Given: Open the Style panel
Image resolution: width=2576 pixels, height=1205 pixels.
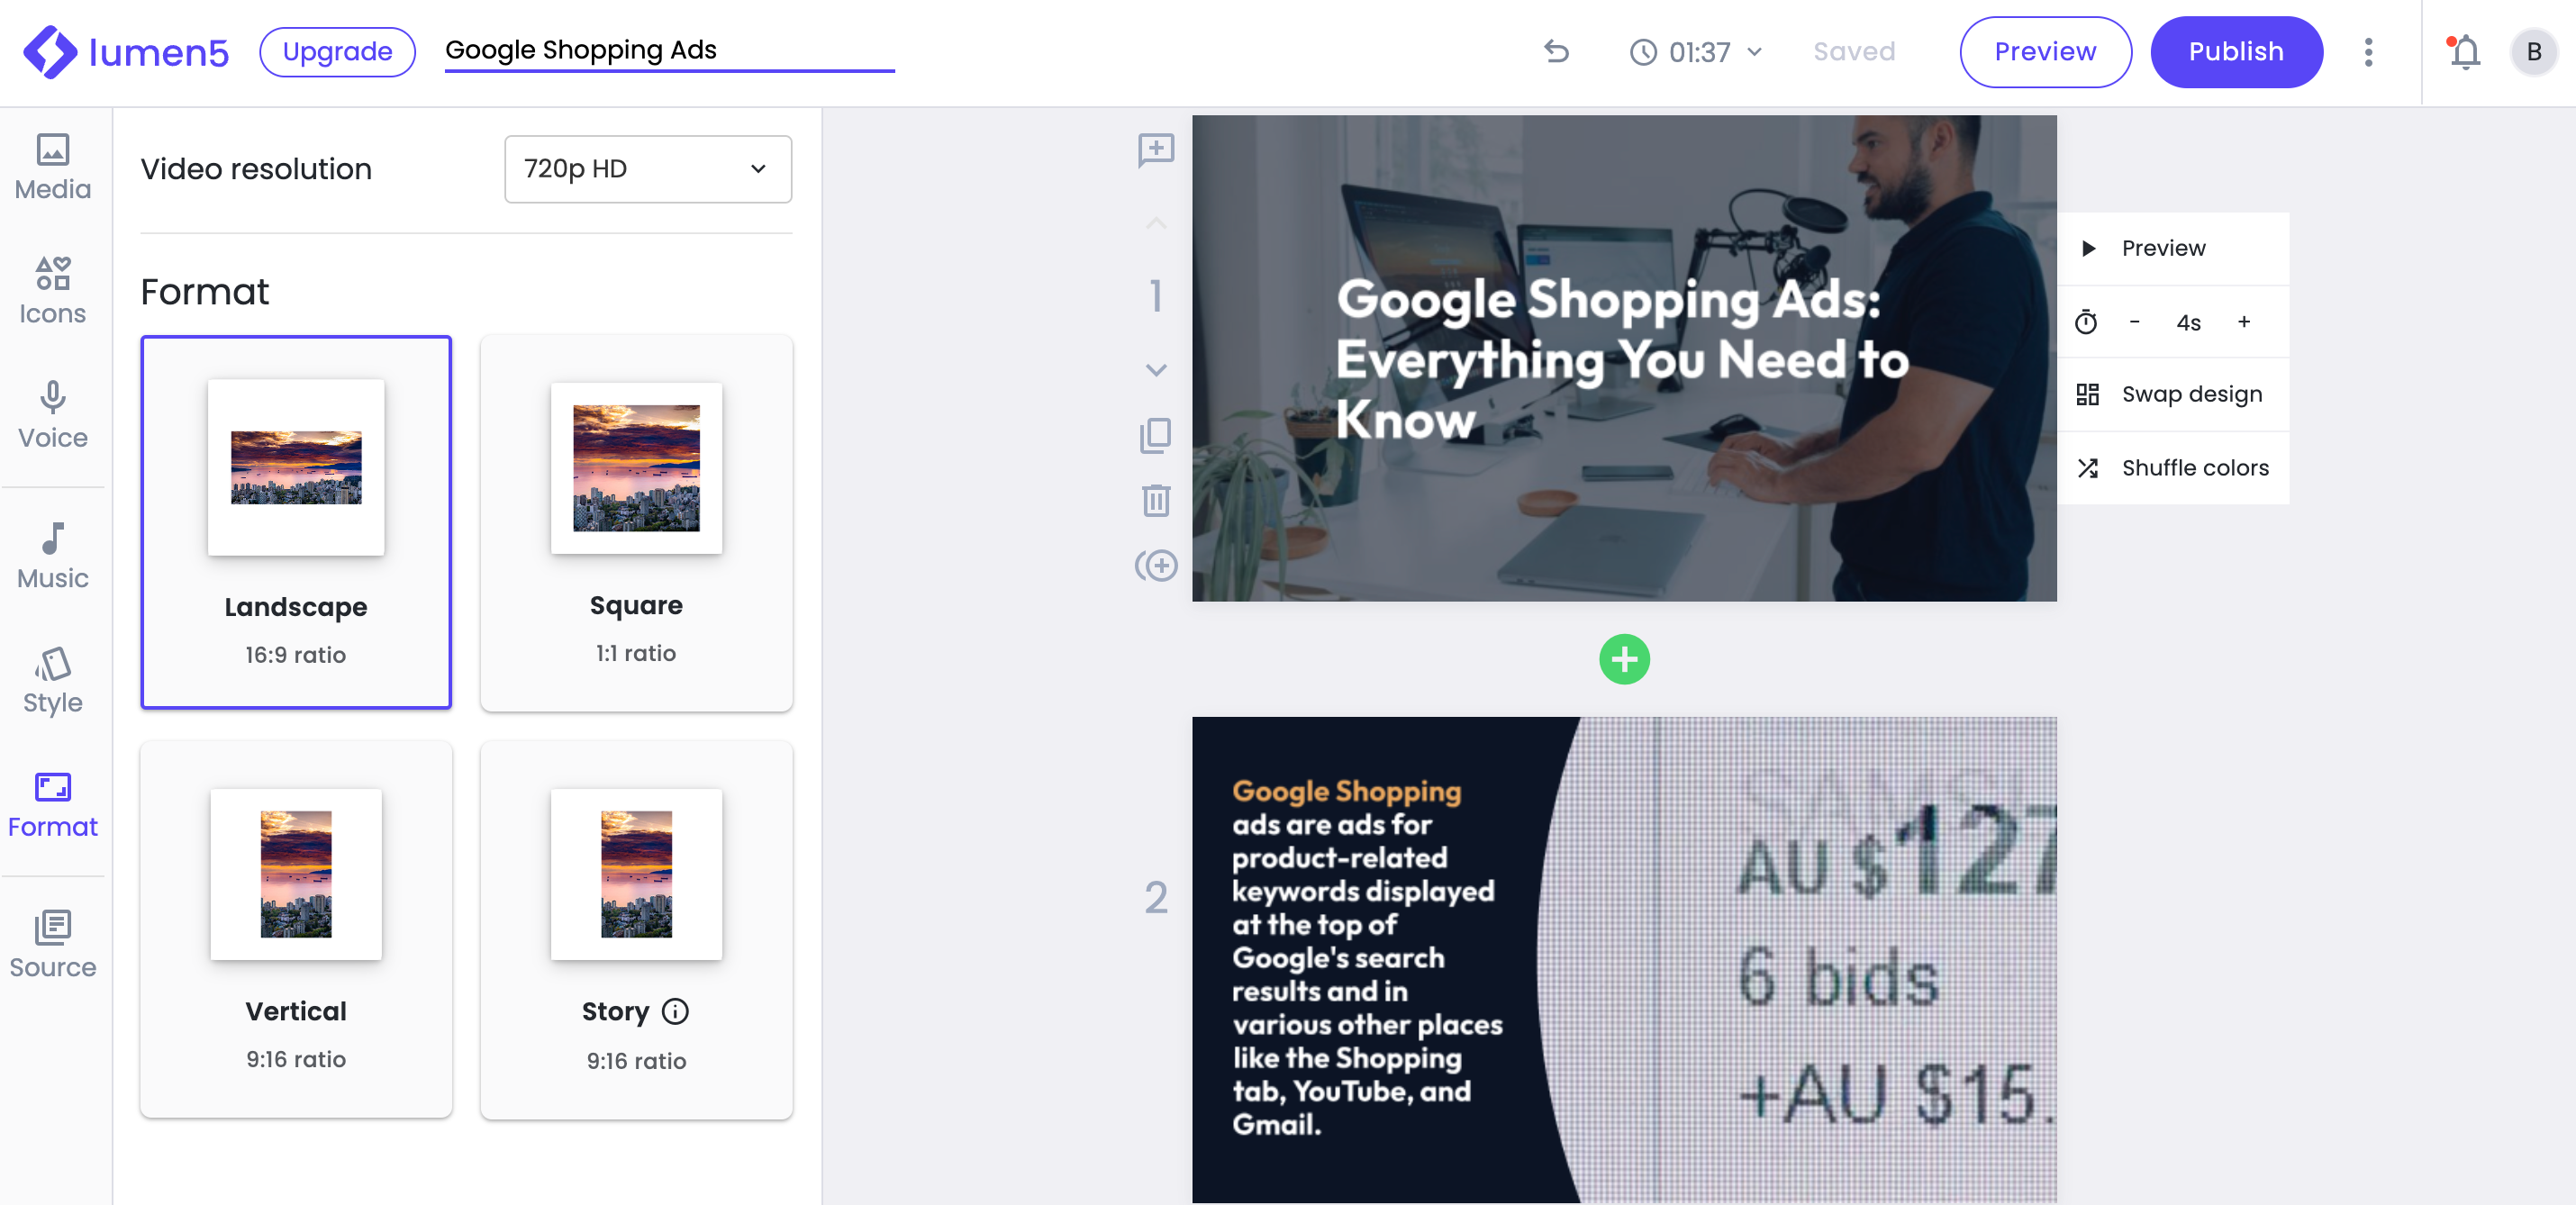Looking at the screenshot, I should pos(53,681).
